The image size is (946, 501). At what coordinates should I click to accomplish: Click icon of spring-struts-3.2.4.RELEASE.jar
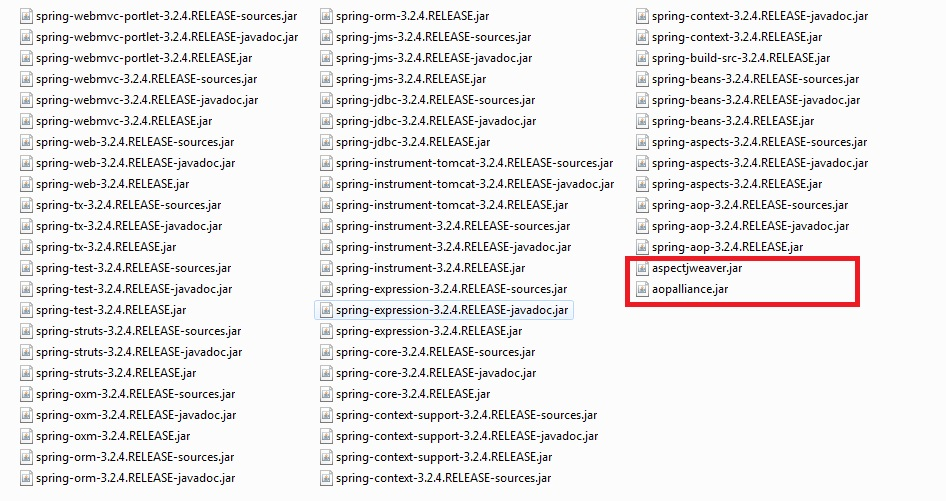pyautogui.click(x=26, y=373)
